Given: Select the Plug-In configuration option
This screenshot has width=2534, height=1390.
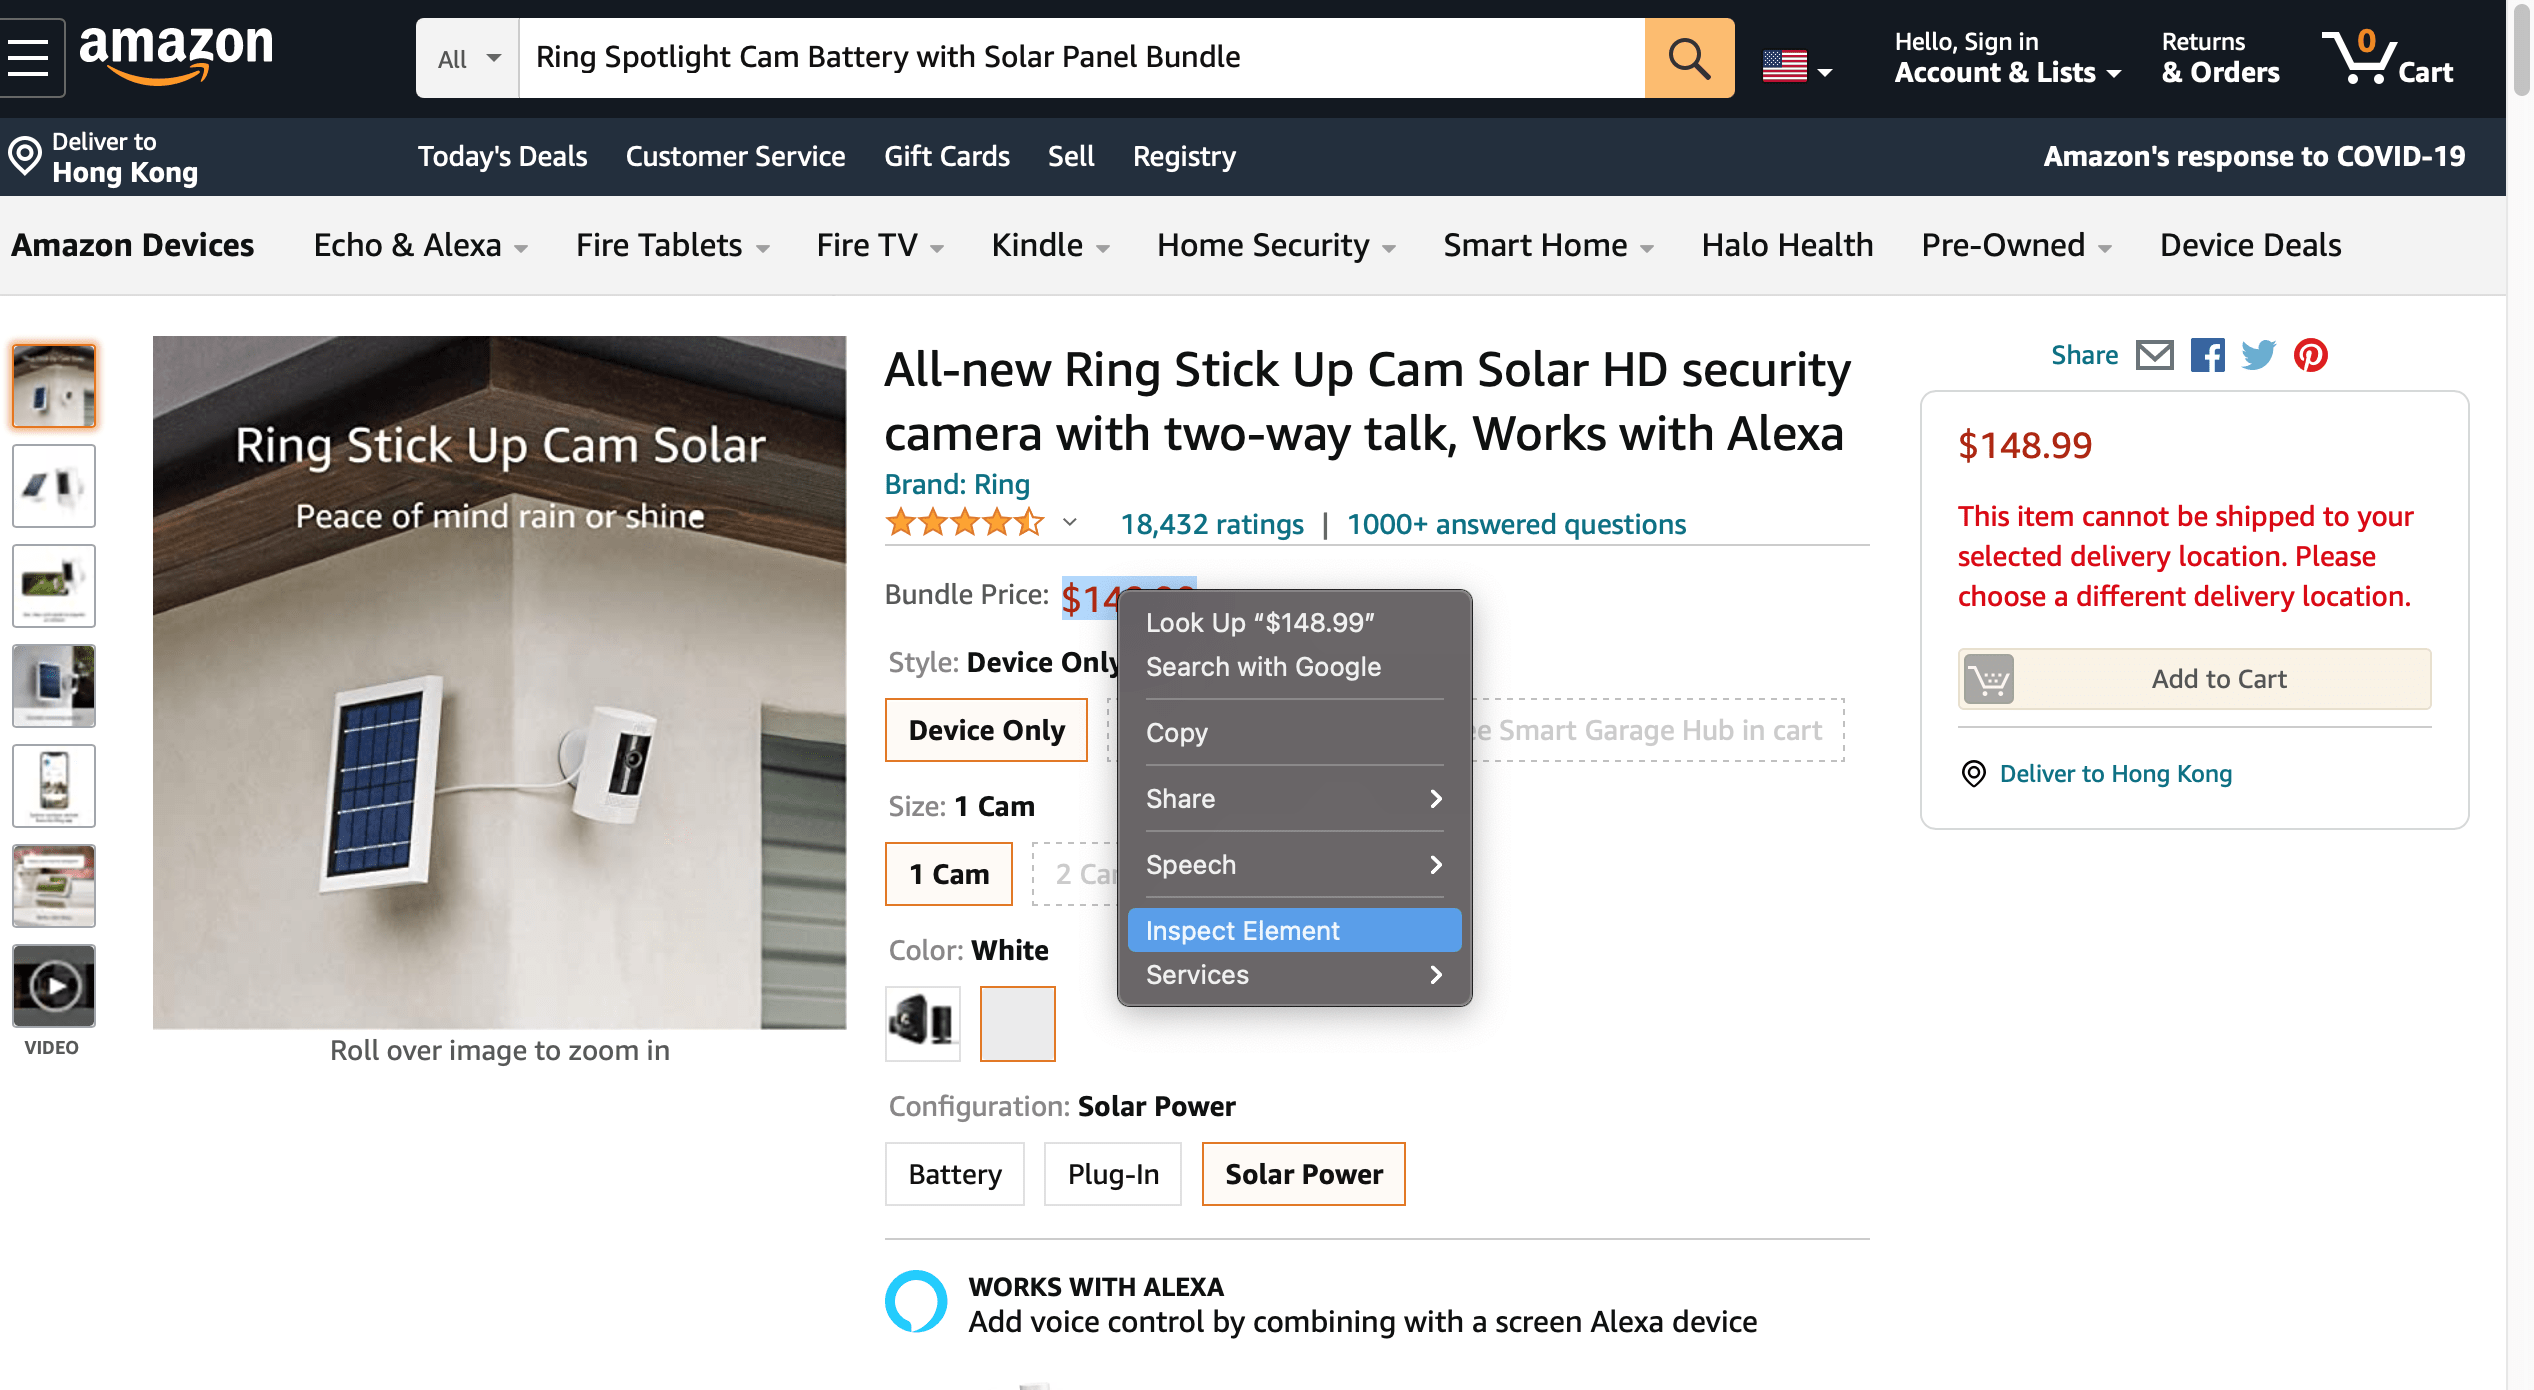Looking at the screenshot, I should [1112, 1174].
